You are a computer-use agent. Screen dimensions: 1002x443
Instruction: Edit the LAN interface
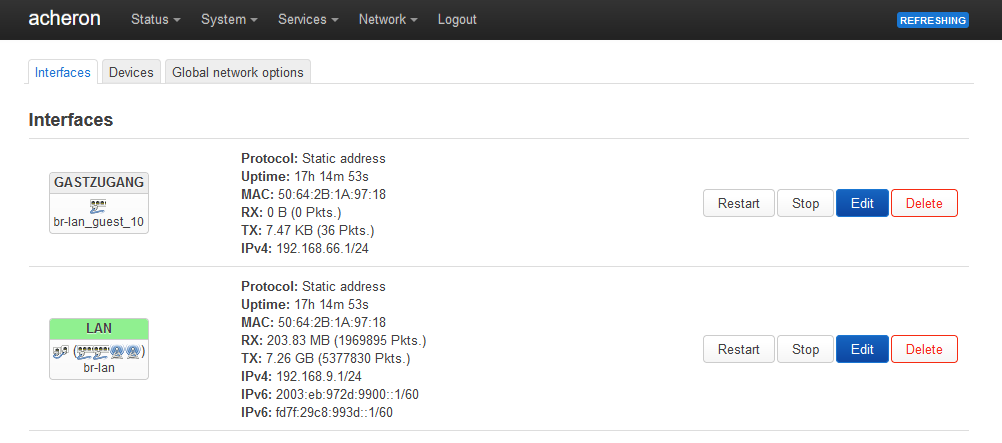point(862,349)
